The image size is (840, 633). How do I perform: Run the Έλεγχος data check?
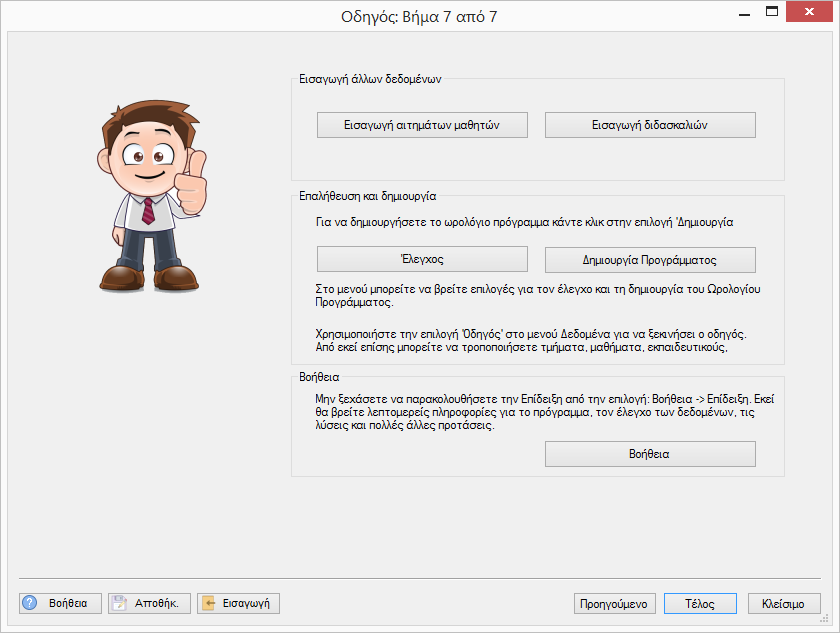422,259
